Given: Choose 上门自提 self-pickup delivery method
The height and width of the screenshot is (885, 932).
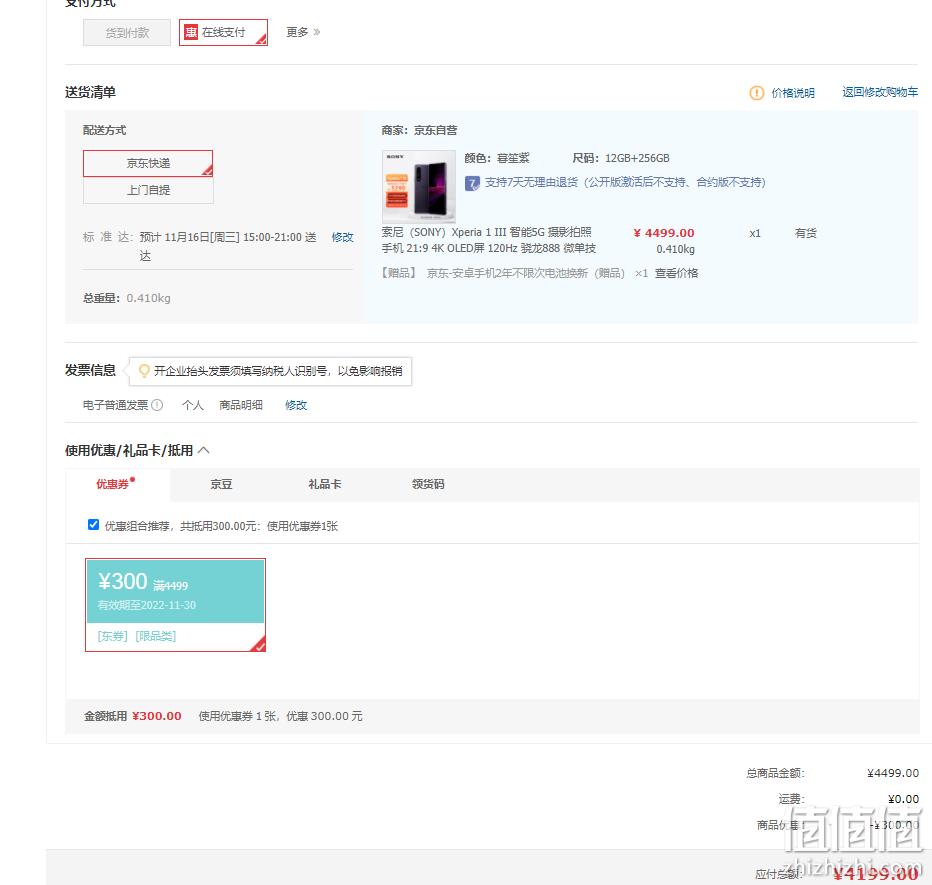Looking at the screenshot, I should [148, 190].
